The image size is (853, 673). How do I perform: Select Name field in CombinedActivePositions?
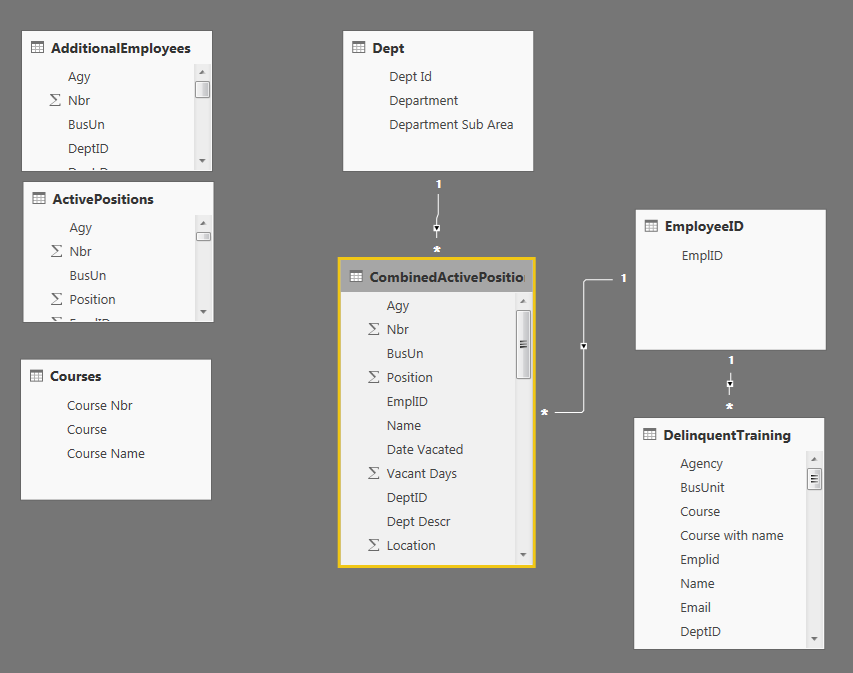point(404,425)
